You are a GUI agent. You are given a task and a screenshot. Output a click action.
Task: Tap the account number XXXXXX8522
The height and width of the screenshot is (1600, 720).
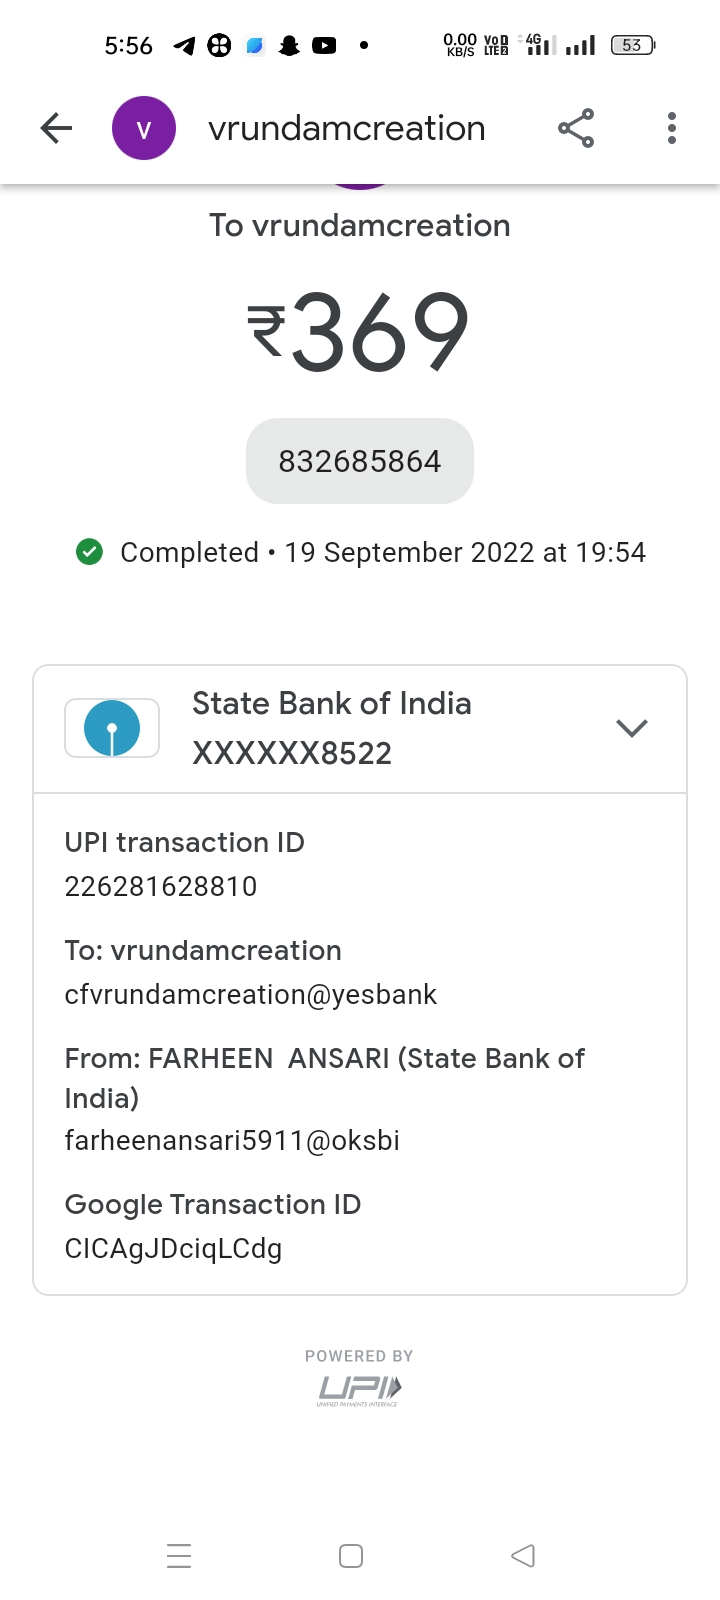(292, 753)
